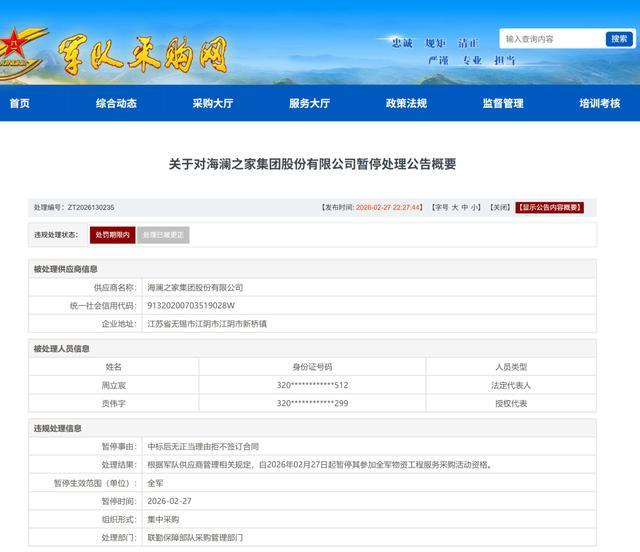The width and height of the screenshot is (640, 552).
Task: Click the publish time 2026-02-27 22:27:44
Action: pos(388,207)
